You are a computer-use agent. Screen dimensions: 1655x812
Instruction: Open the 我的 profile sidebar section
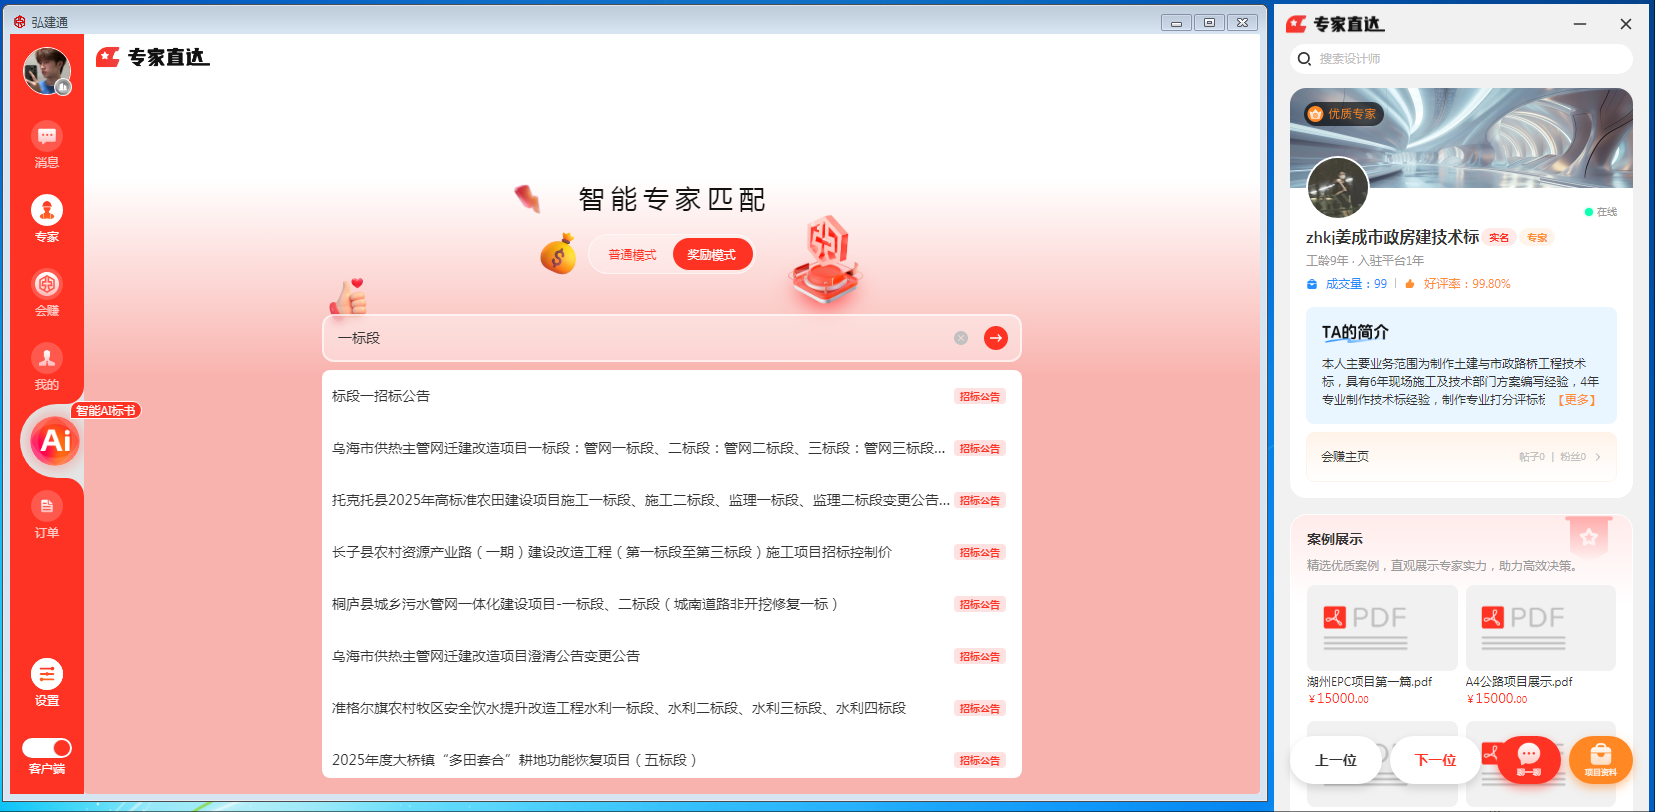[47, 367]
